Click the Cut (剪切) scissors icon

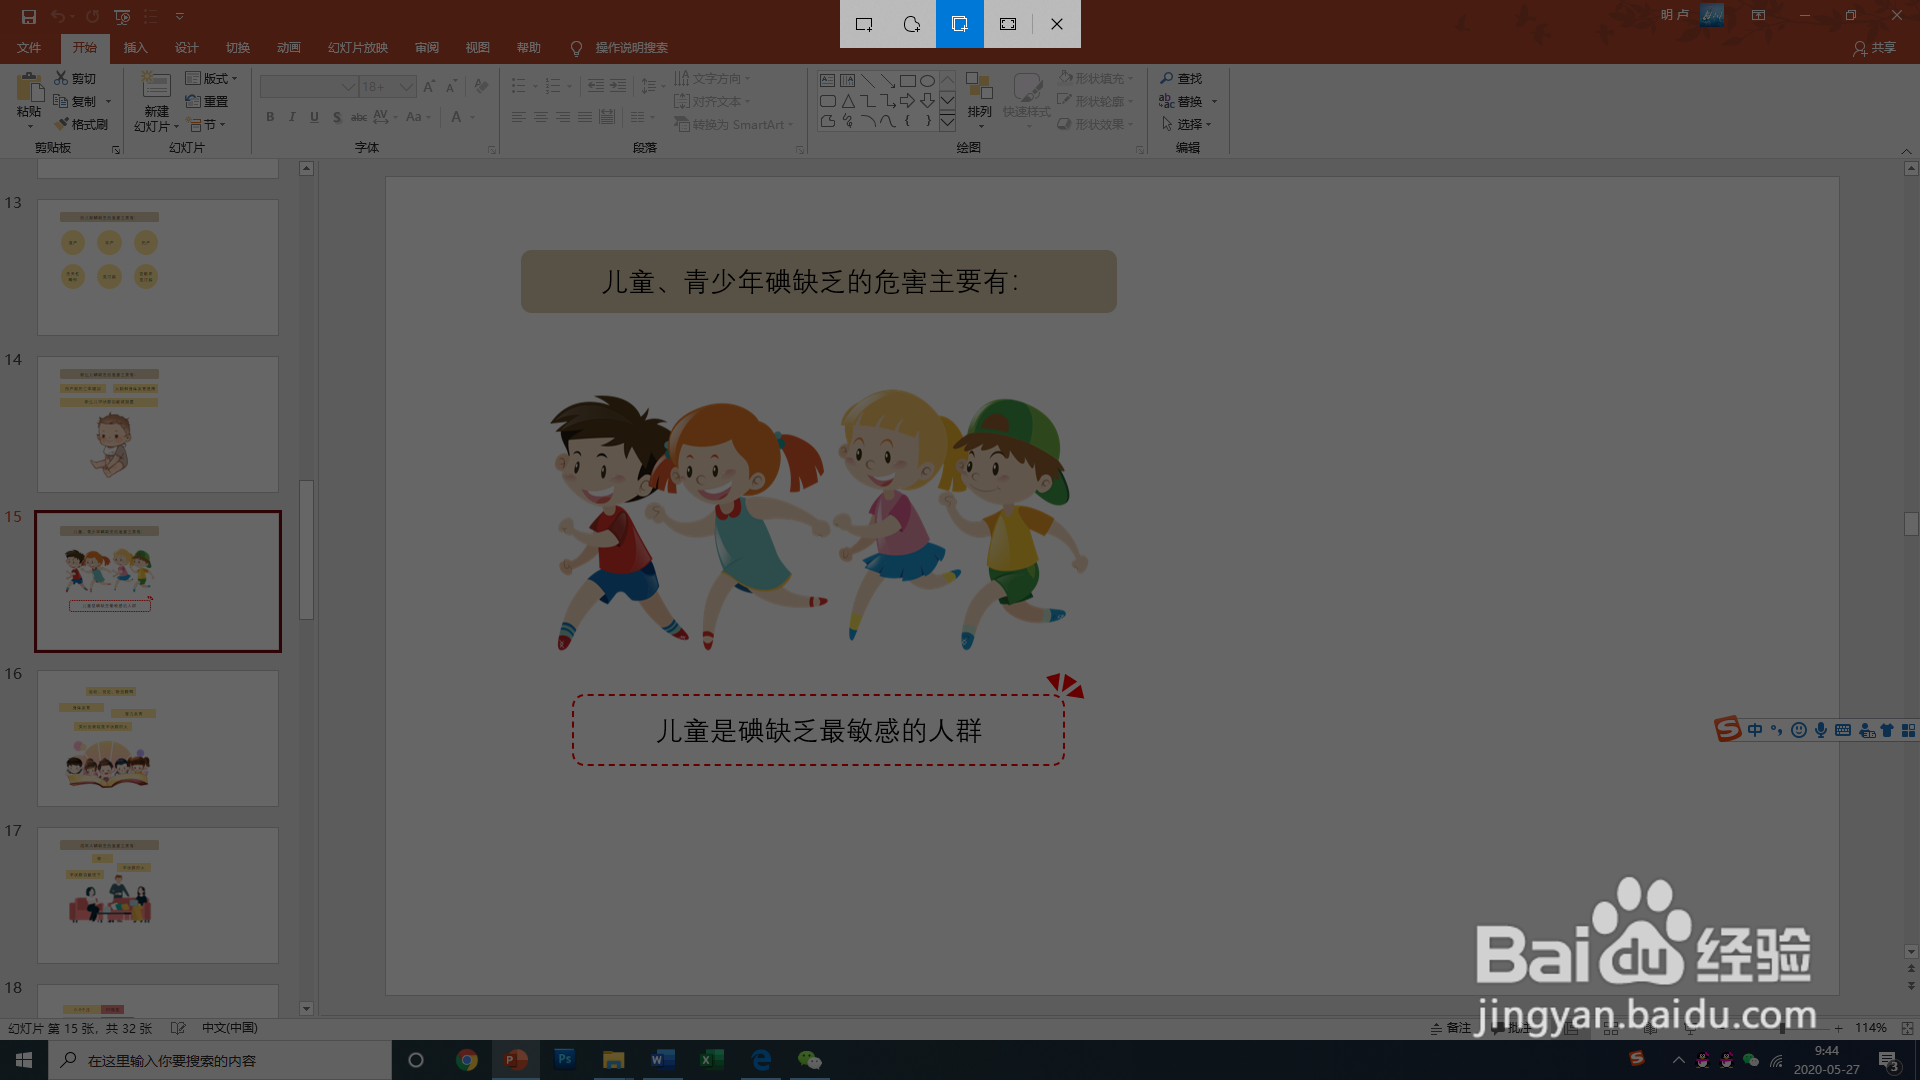tap(61, 78)
